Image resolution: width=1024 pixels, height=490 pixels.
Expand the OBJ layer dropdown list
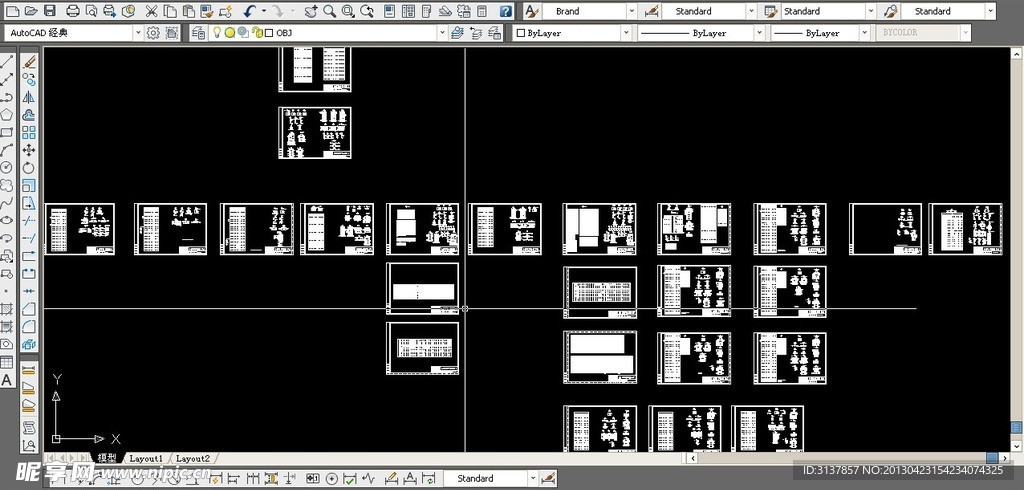(442, 33)
